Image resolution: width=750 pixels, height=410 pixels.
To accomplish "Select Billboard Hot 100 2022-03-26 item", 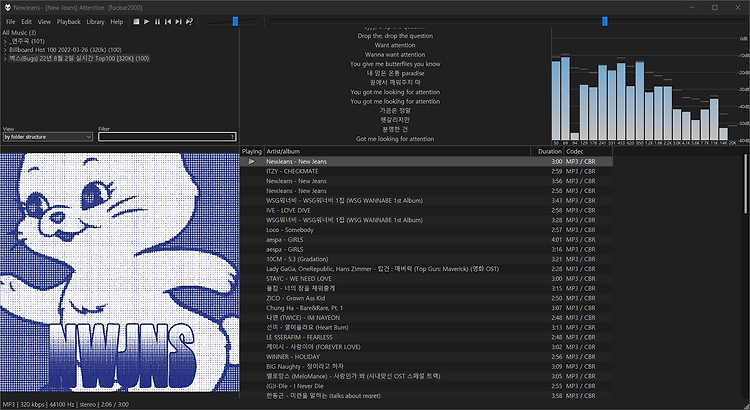I will point(65,50).
